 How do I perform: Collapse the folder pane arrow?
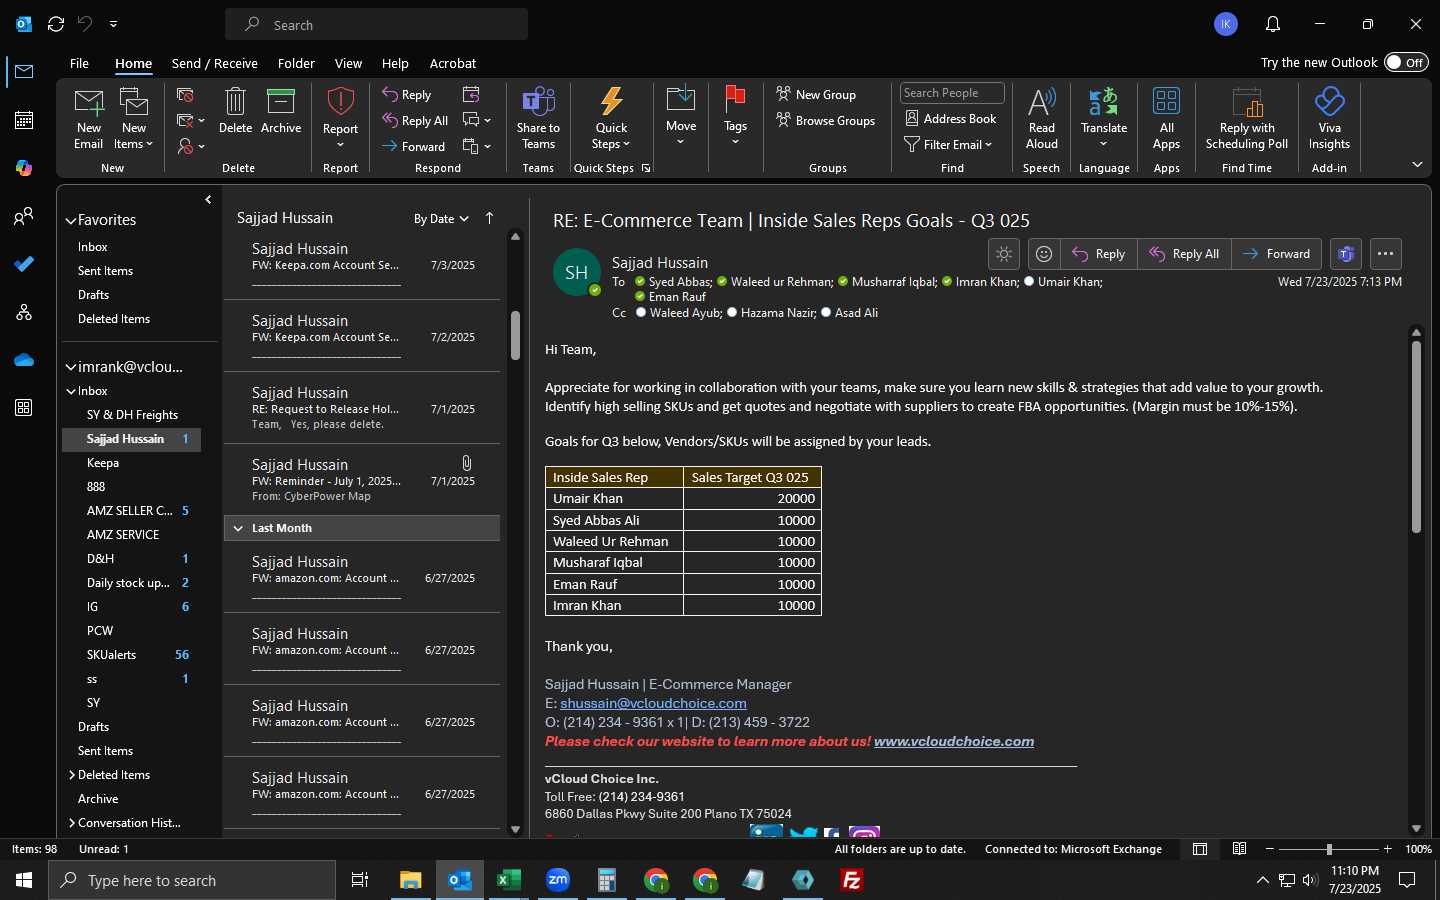pos(208,200)
